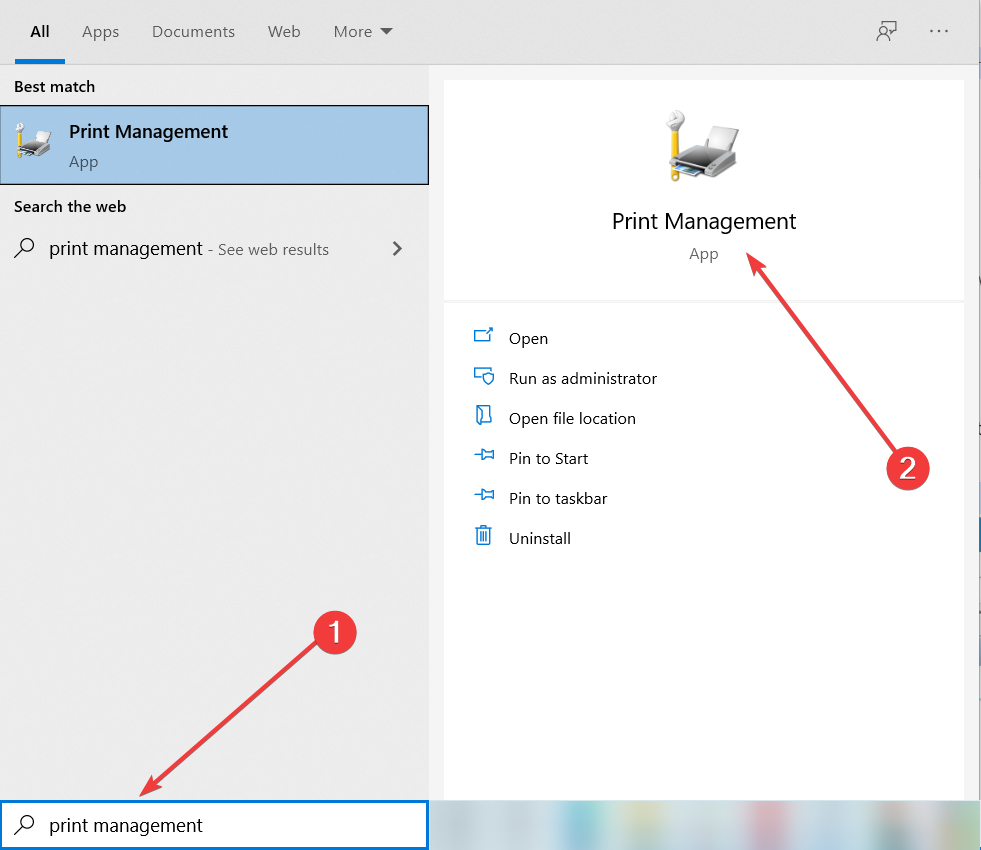Click the Pin to Start pin icon
Screen dimensions: 981x850
point(484,455)
